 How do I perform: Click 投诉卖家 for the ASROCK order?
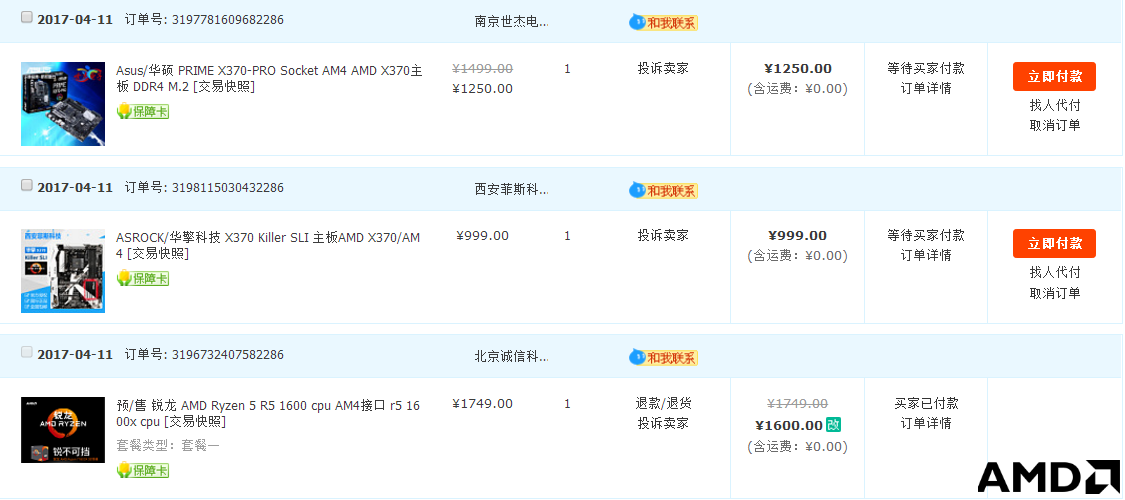664,235
